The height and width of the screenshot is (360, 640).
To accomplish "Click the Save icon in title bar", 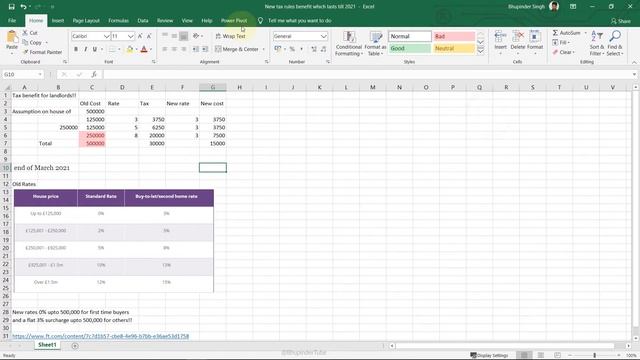I will (11, 7).
